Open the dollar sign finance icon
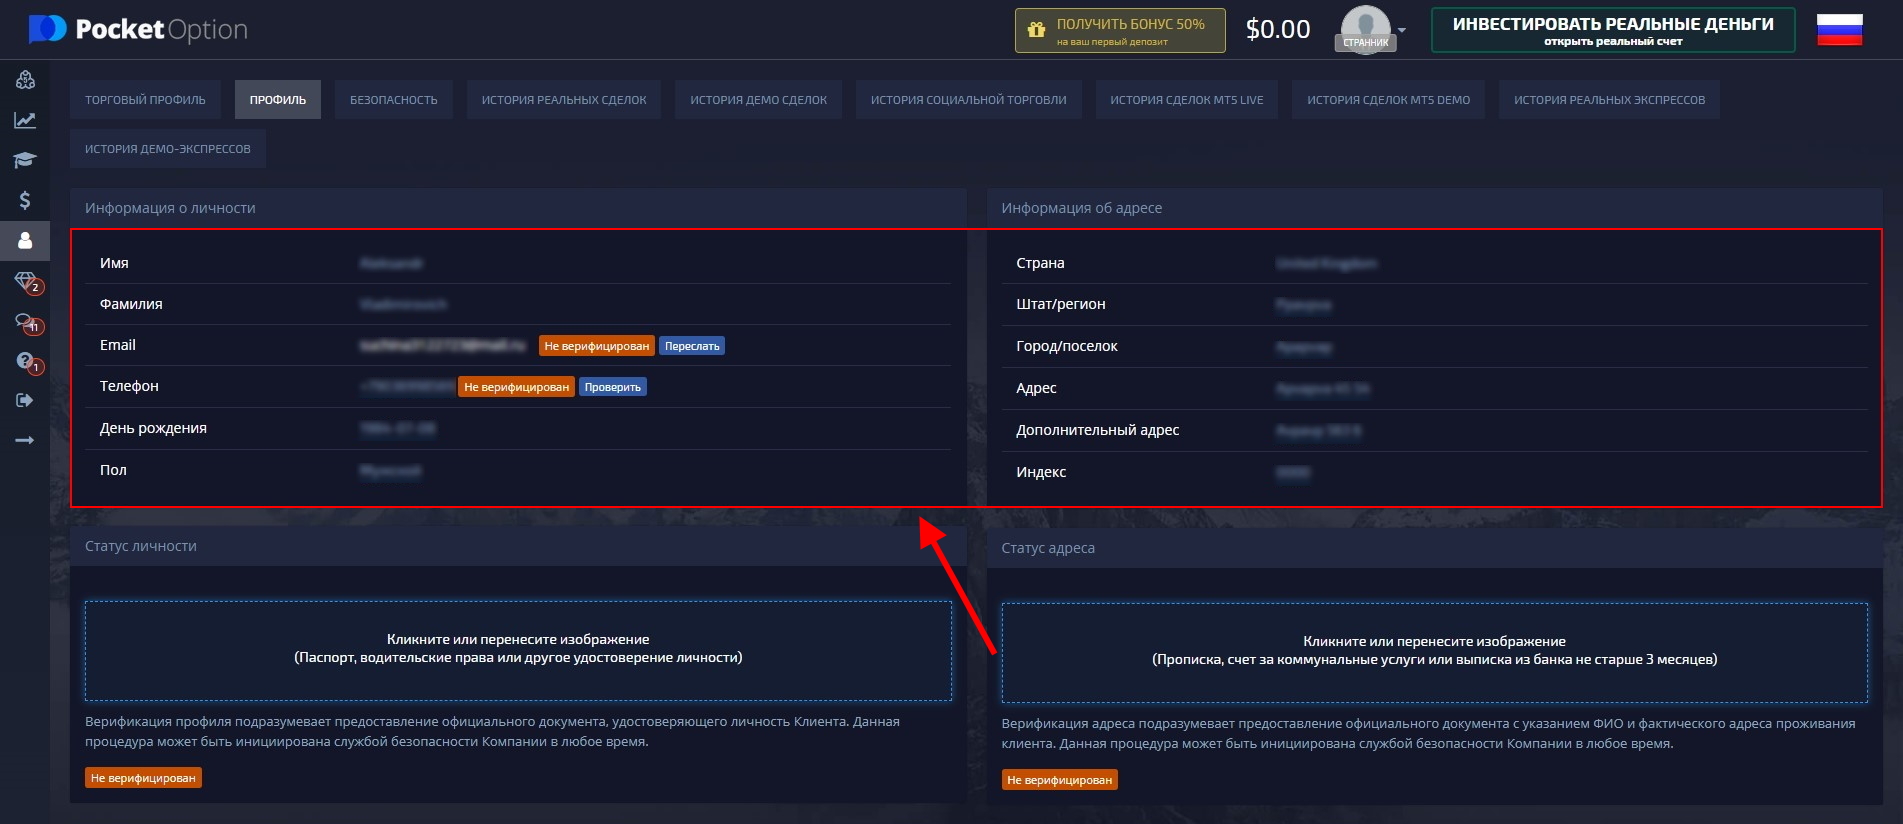The height and width of the screenshot is (824, 1903). tap(25, 200)
